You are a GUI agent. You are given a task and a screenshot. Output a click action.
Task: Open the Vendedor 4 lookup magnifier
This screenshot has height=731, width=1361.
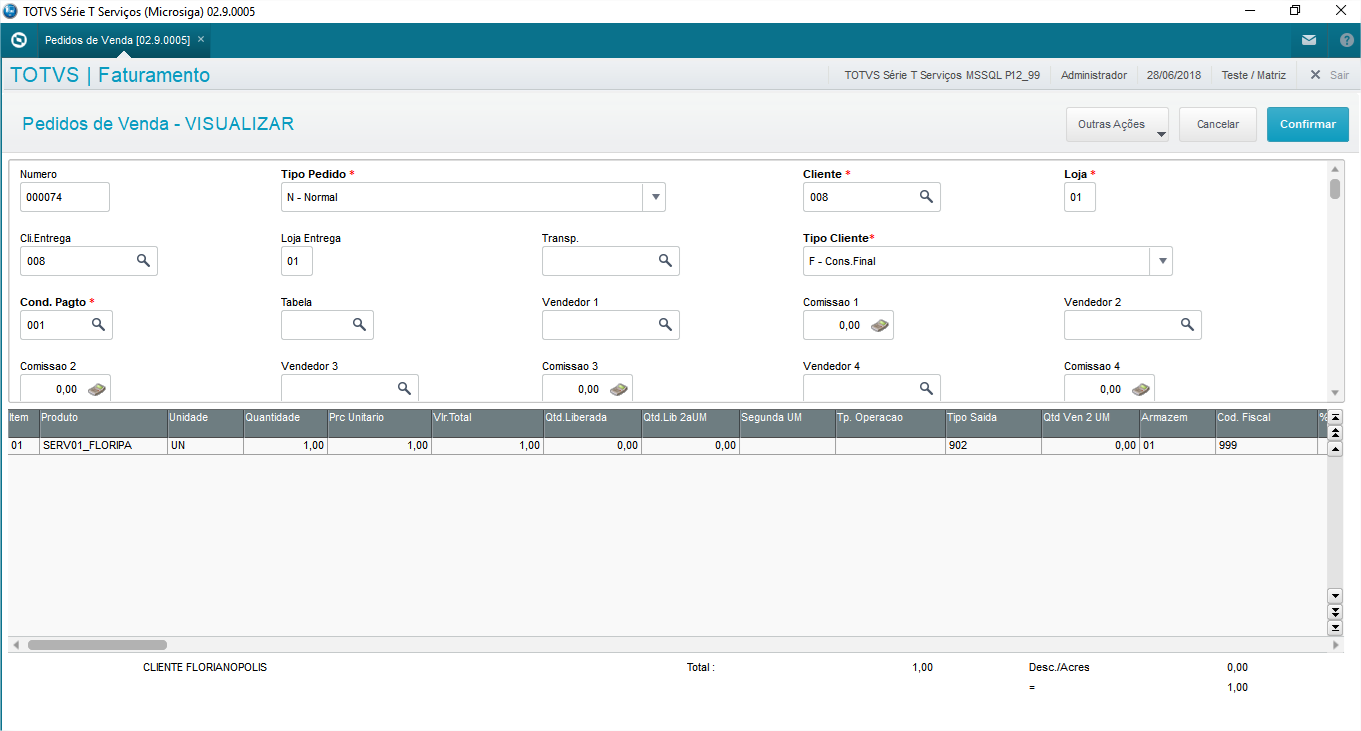tap(927, 389)
